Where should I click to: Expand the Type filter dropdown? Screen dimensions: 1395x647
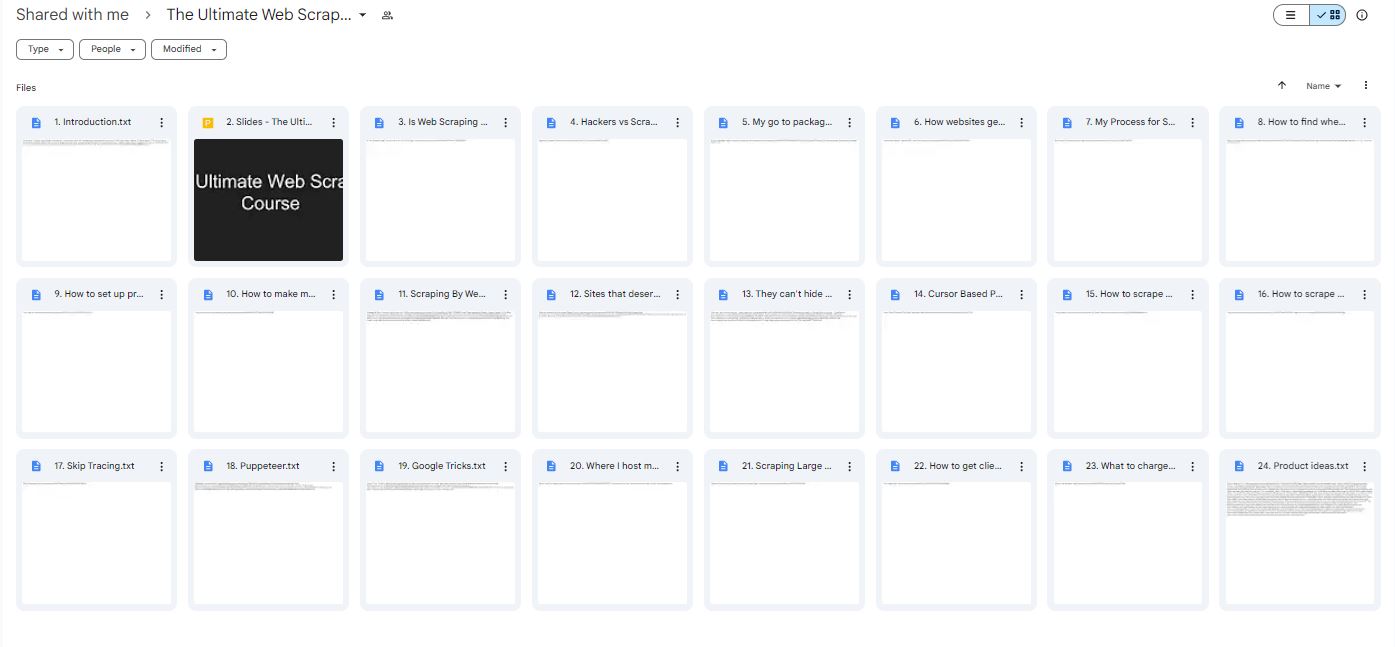click(x=45, y=49)
